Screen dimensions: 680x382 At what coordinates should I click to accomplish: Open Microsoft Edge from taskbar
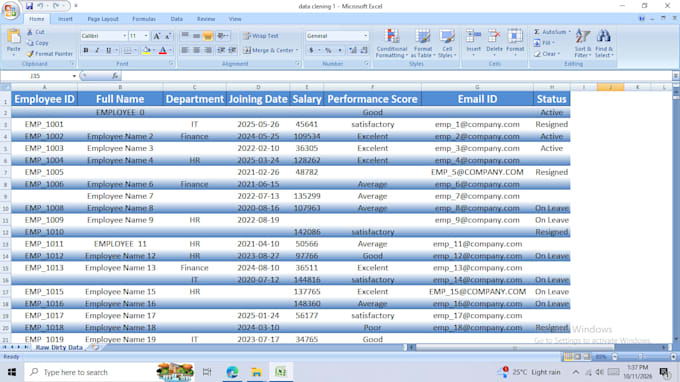pos(232,372)
